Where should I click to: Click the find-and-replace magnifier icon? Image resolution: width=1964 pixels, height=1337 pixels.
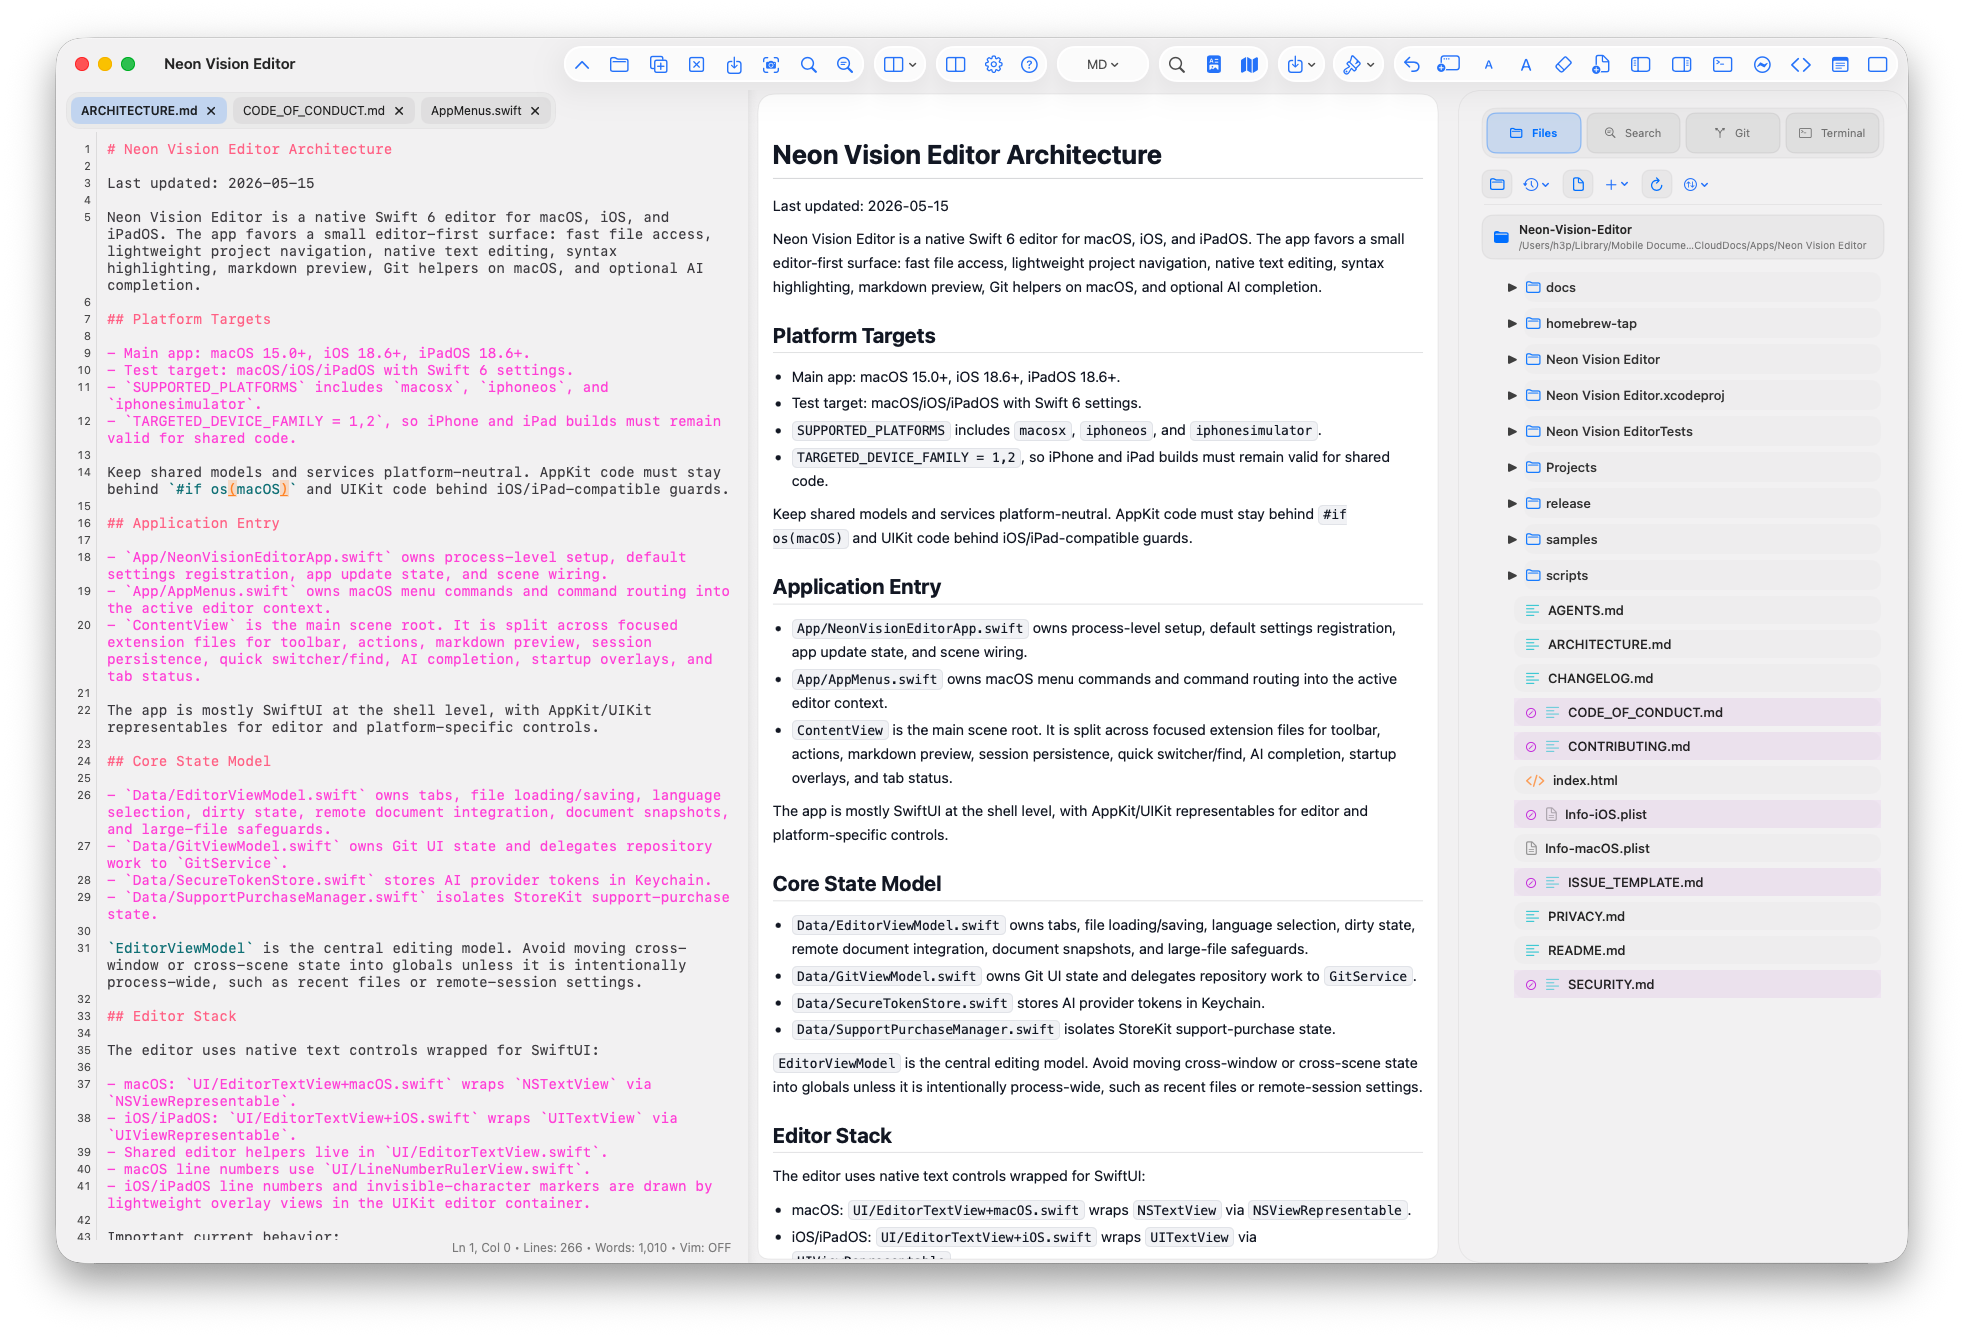(x=845, y=65)
